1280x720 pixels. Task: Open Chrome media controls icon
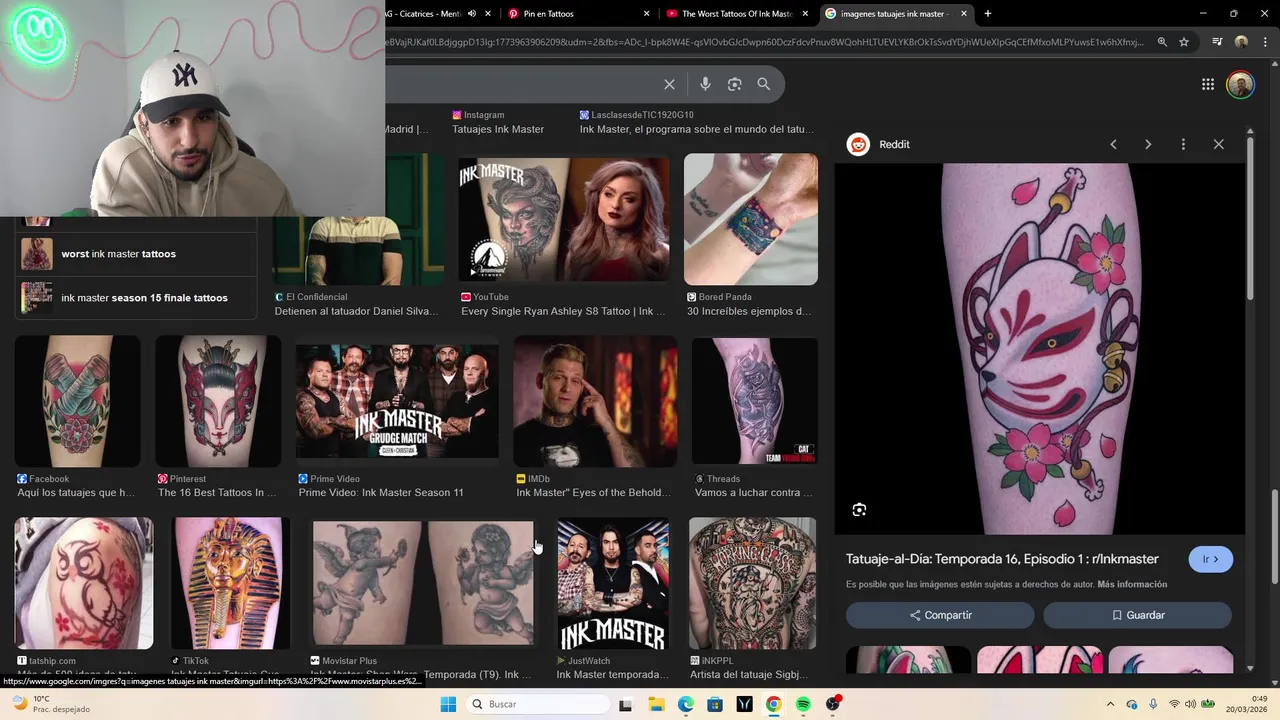point(1217,42)
